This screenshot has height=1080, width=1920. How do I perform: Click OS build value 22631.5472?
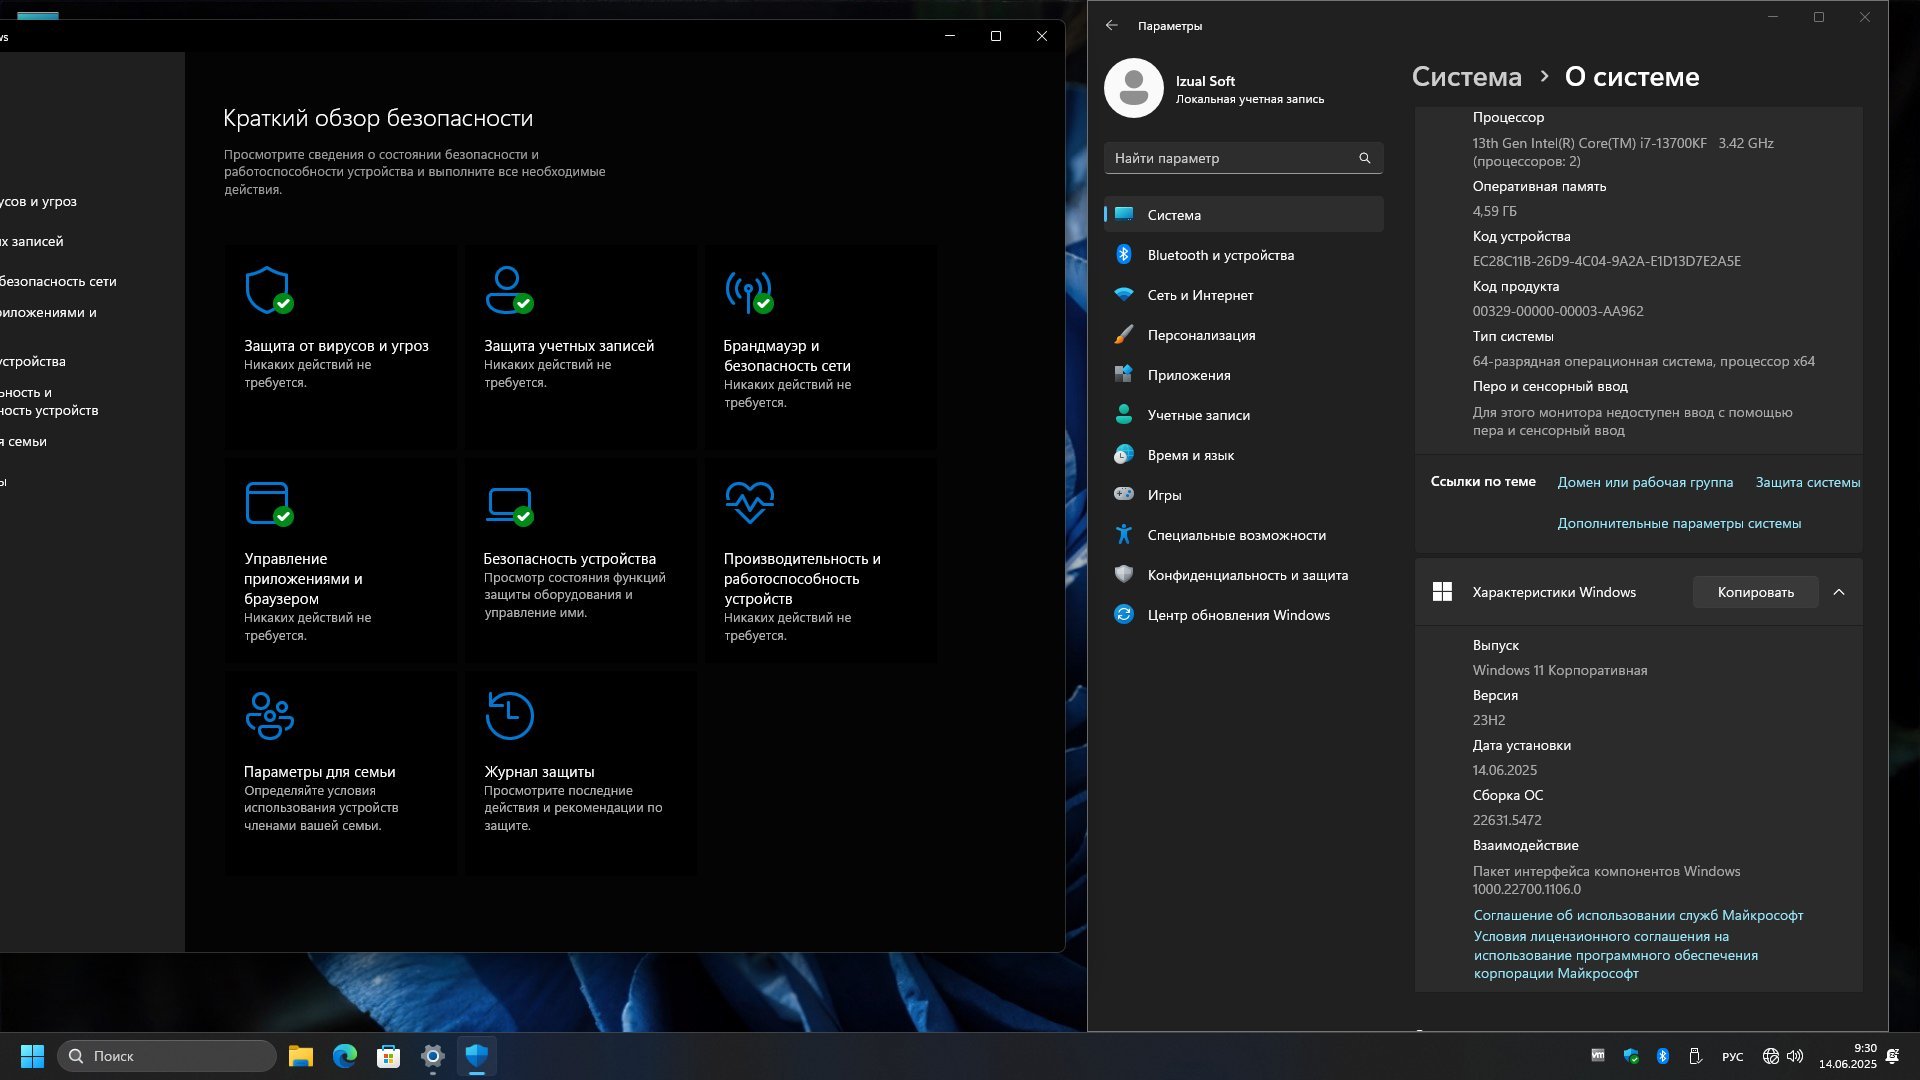1507,820
